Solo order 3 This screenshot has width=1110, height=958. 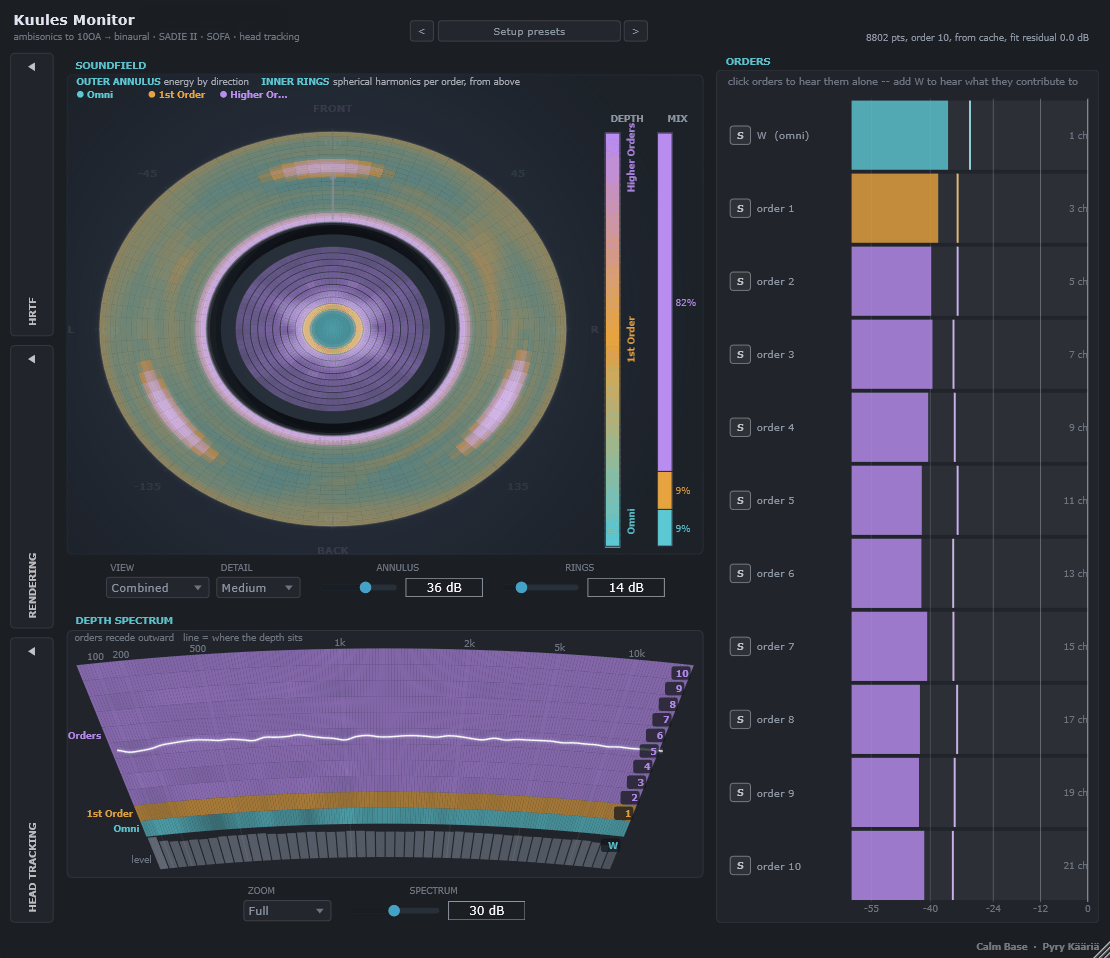point(740,354)
